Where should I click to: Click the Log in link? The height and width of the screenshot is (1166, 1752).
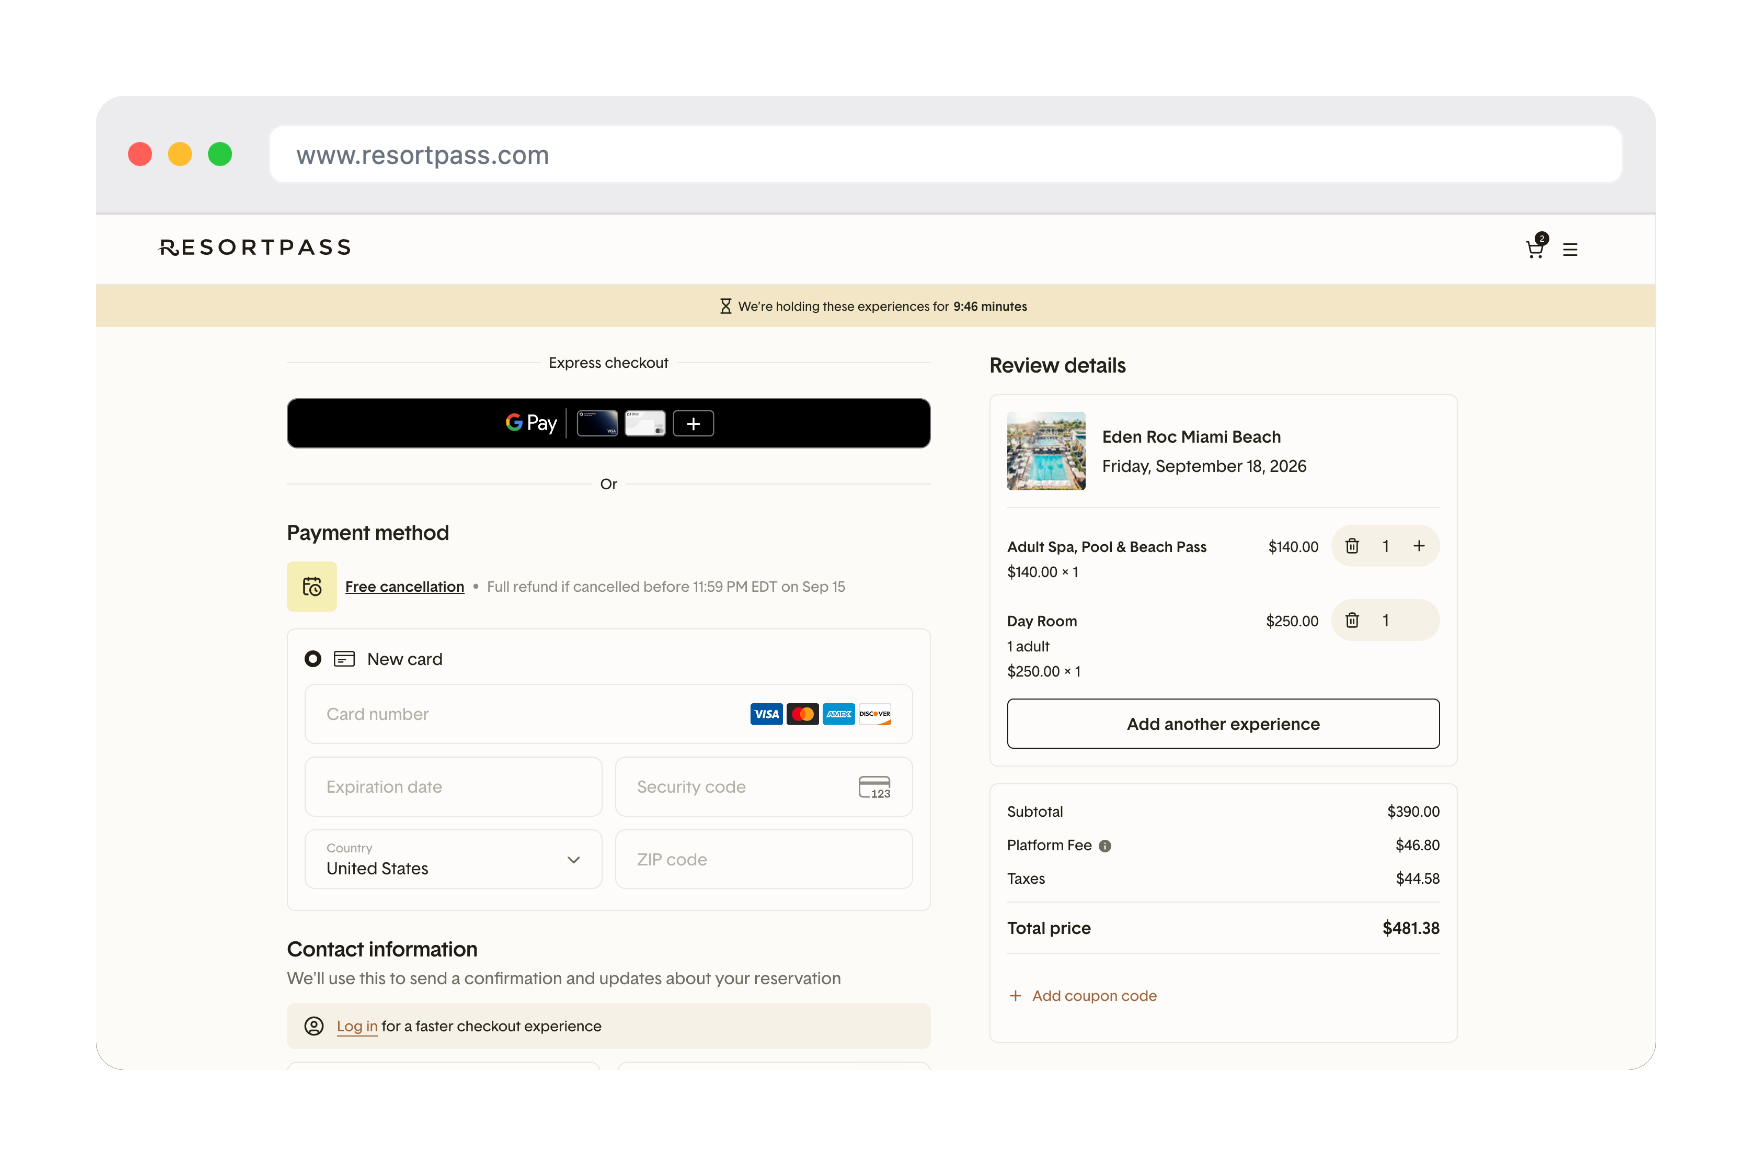(357, 1026)
